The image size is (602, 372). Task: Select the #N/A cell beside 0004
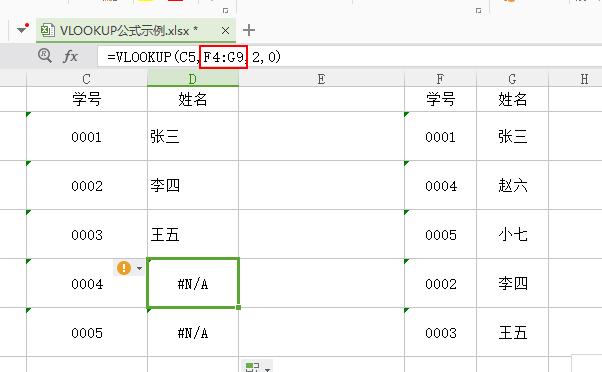[193, 283]
